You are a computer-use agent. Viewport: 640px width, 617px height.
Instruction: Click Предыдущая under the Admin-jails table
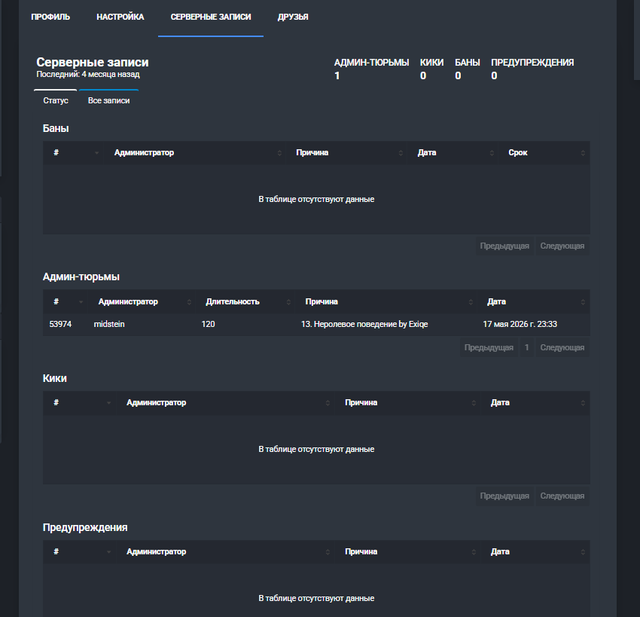[x=489, y=348]
